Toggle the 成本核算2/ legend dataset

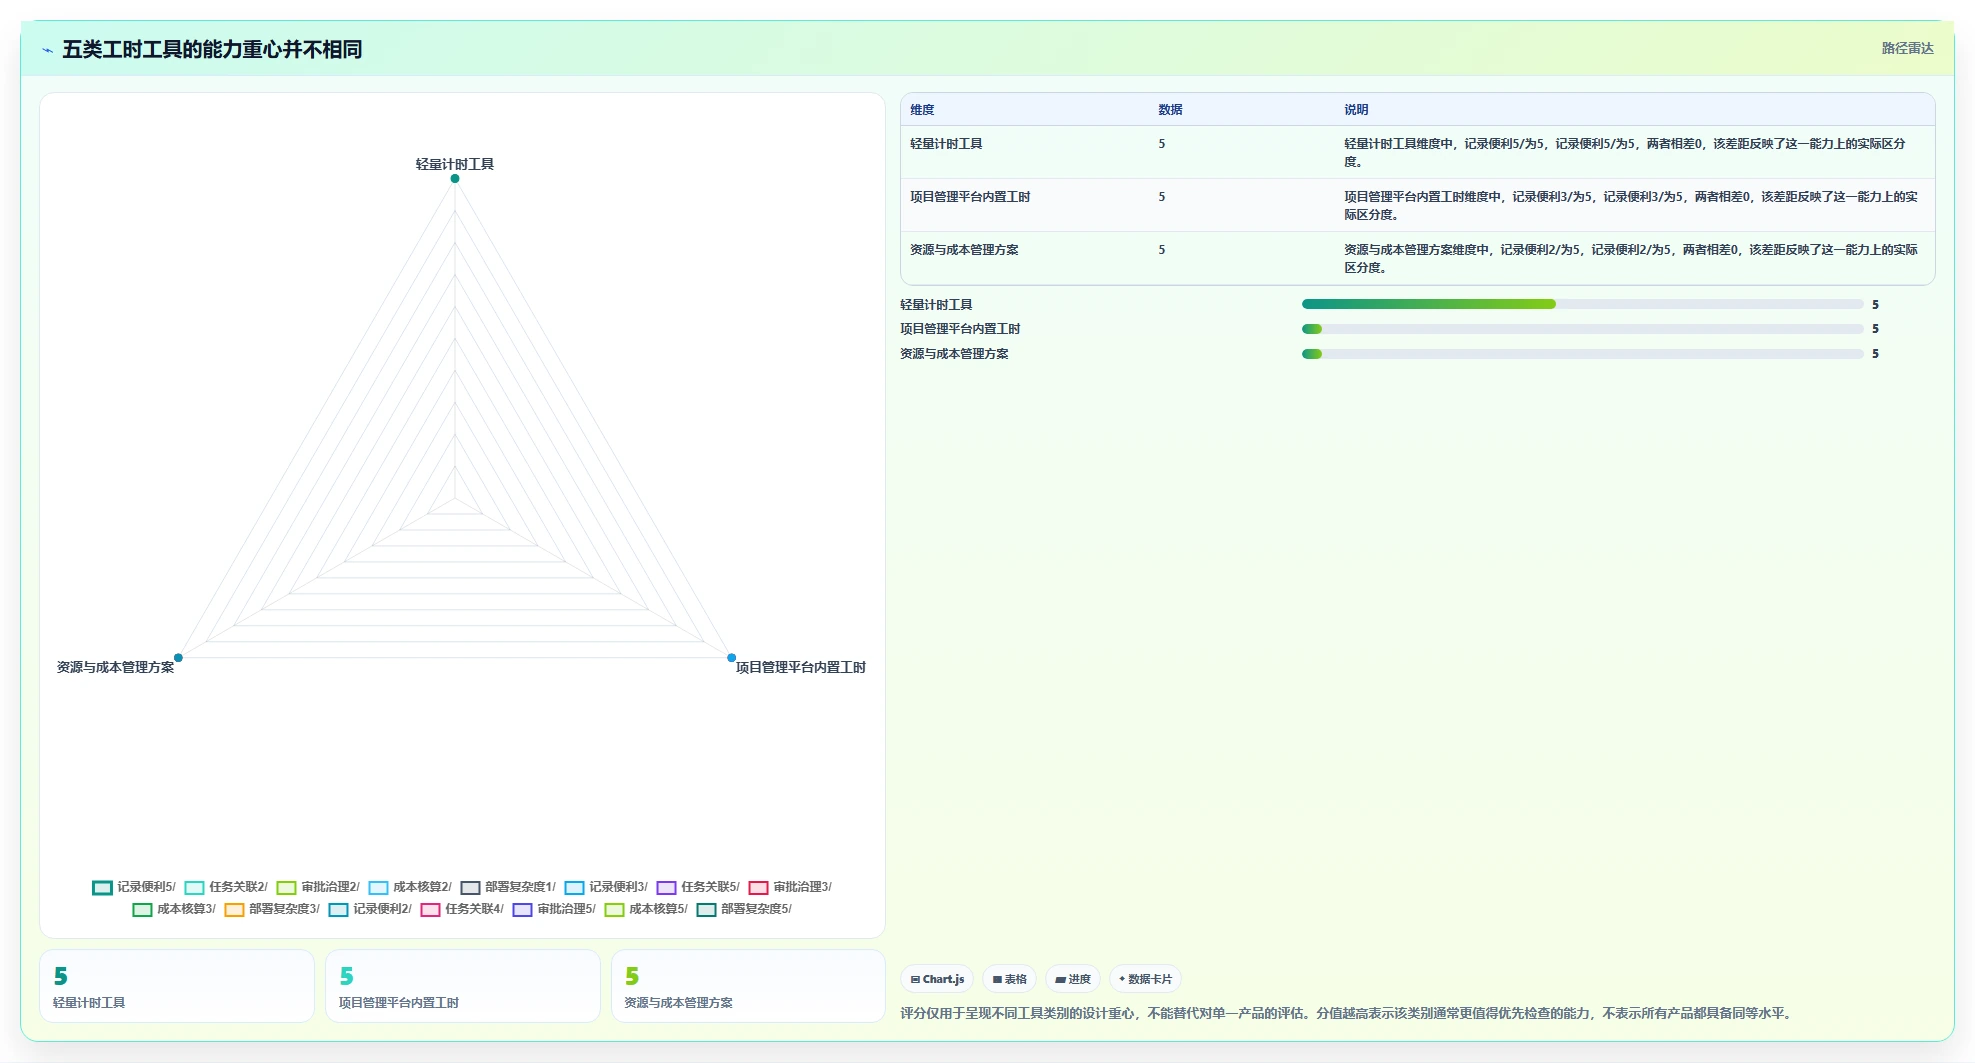pos(410,887)
